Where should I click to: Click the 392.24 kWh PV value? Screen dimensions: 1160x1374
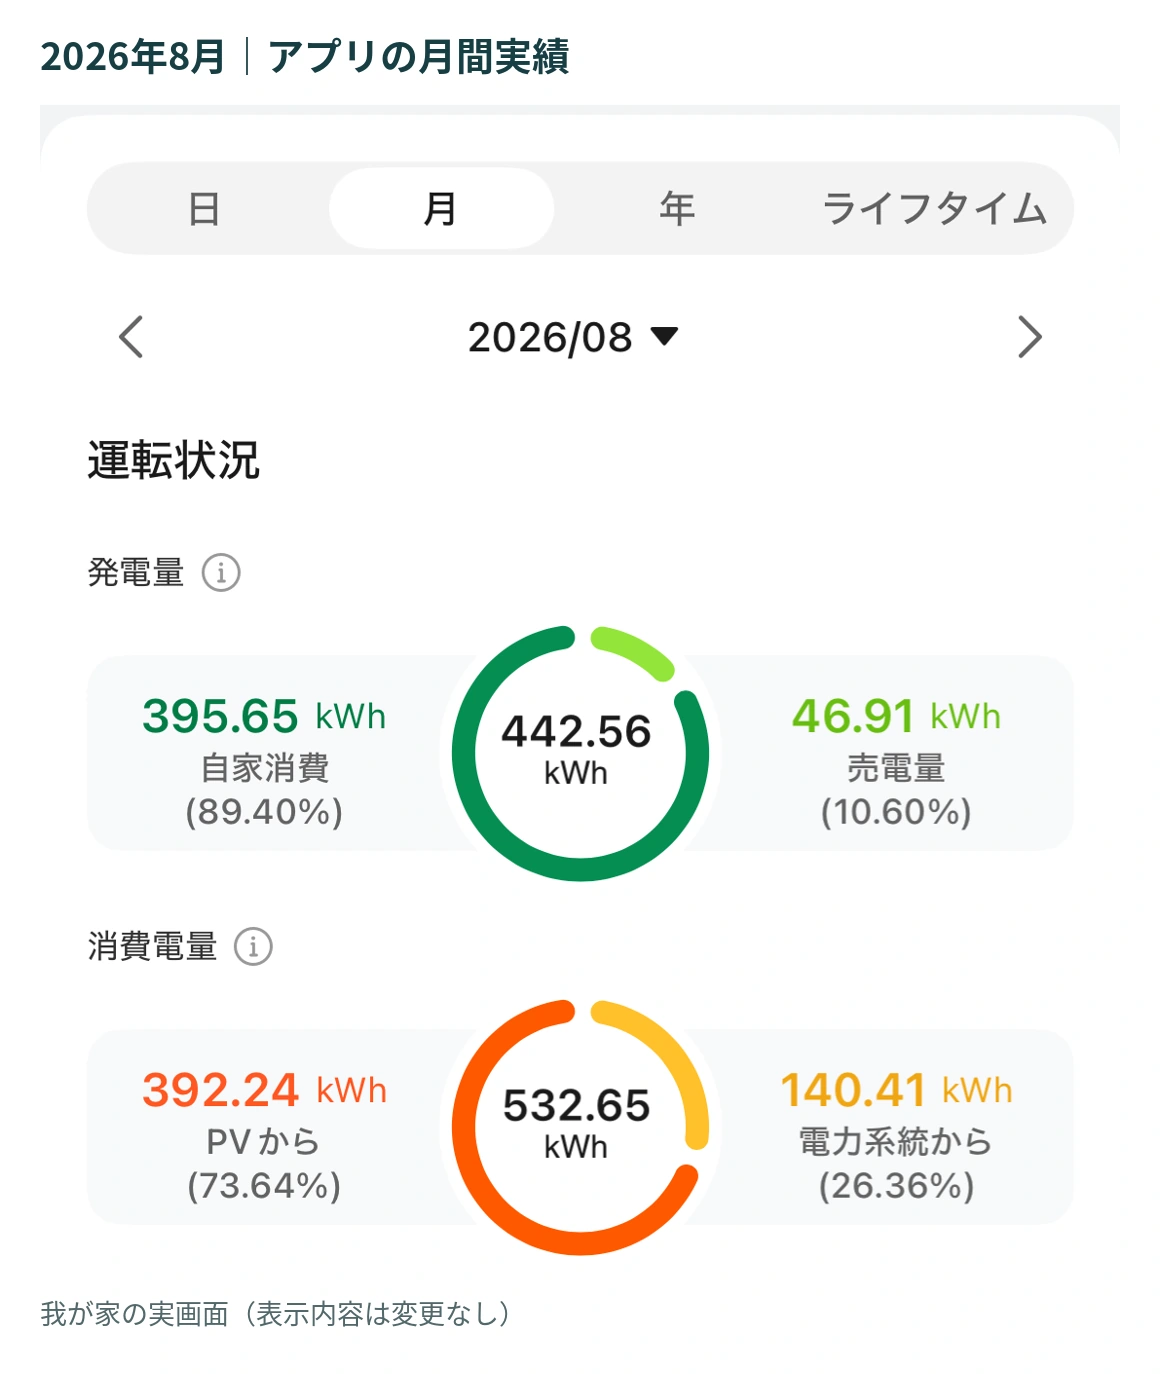pos(264,1090)
